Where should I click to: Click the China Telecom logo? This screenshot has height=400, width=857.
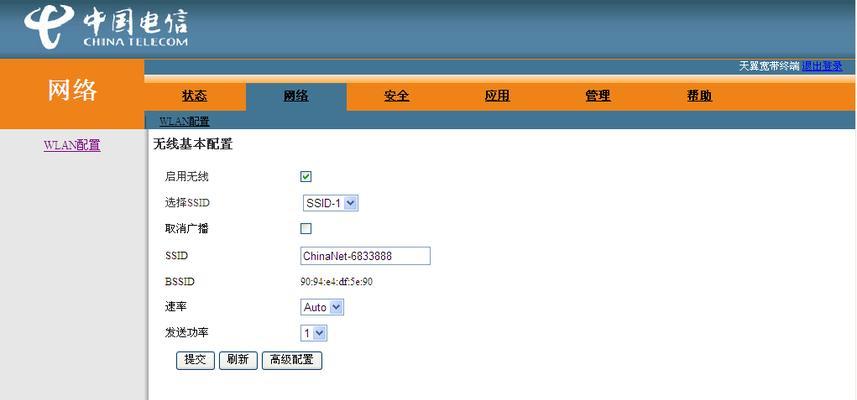point(106,27)
